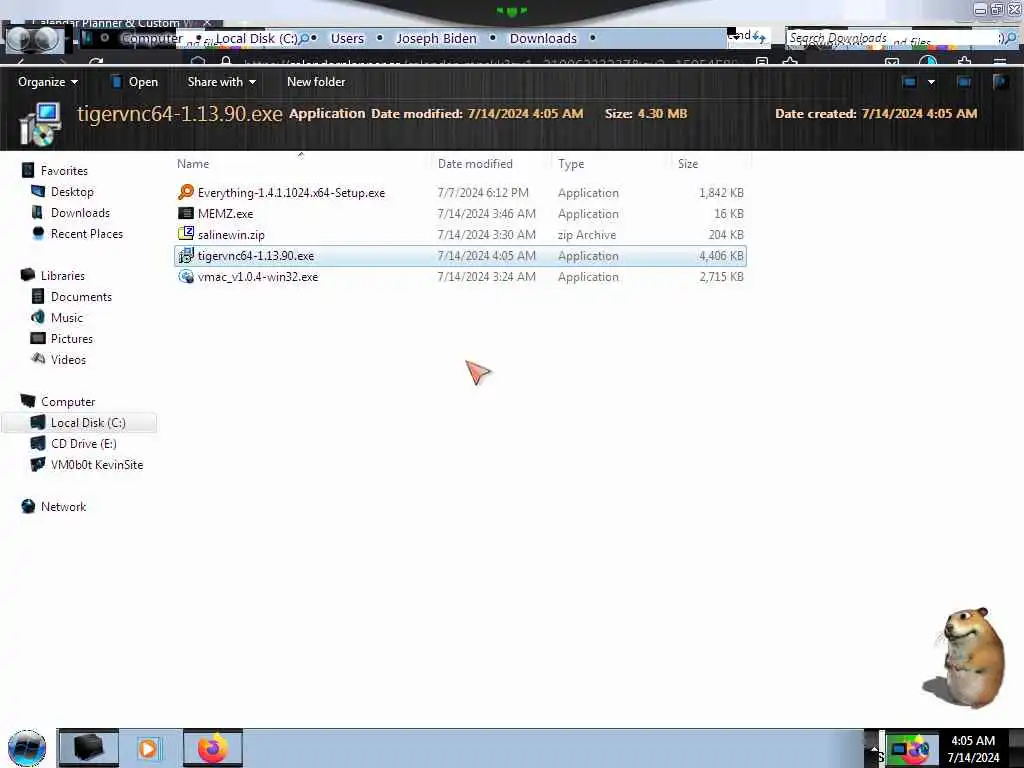Click Users in the address breadcrumb
The image size is (1024, 768).
pyautogui.click(x=347, y=38)
